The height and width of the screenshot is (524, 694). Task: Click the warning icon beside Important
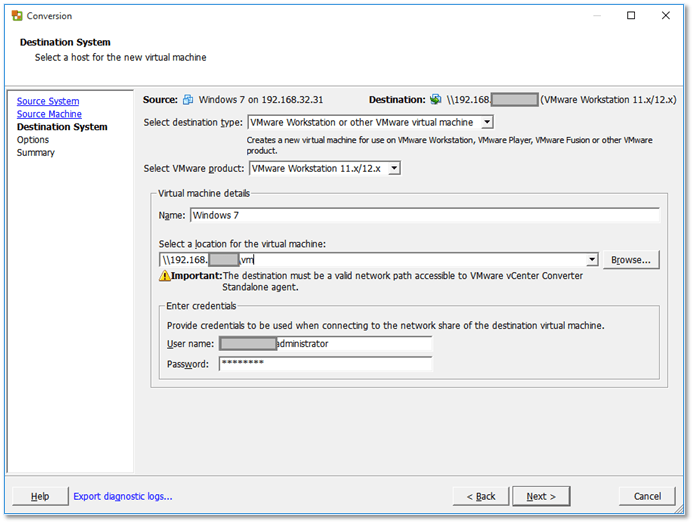coord(165,276)
